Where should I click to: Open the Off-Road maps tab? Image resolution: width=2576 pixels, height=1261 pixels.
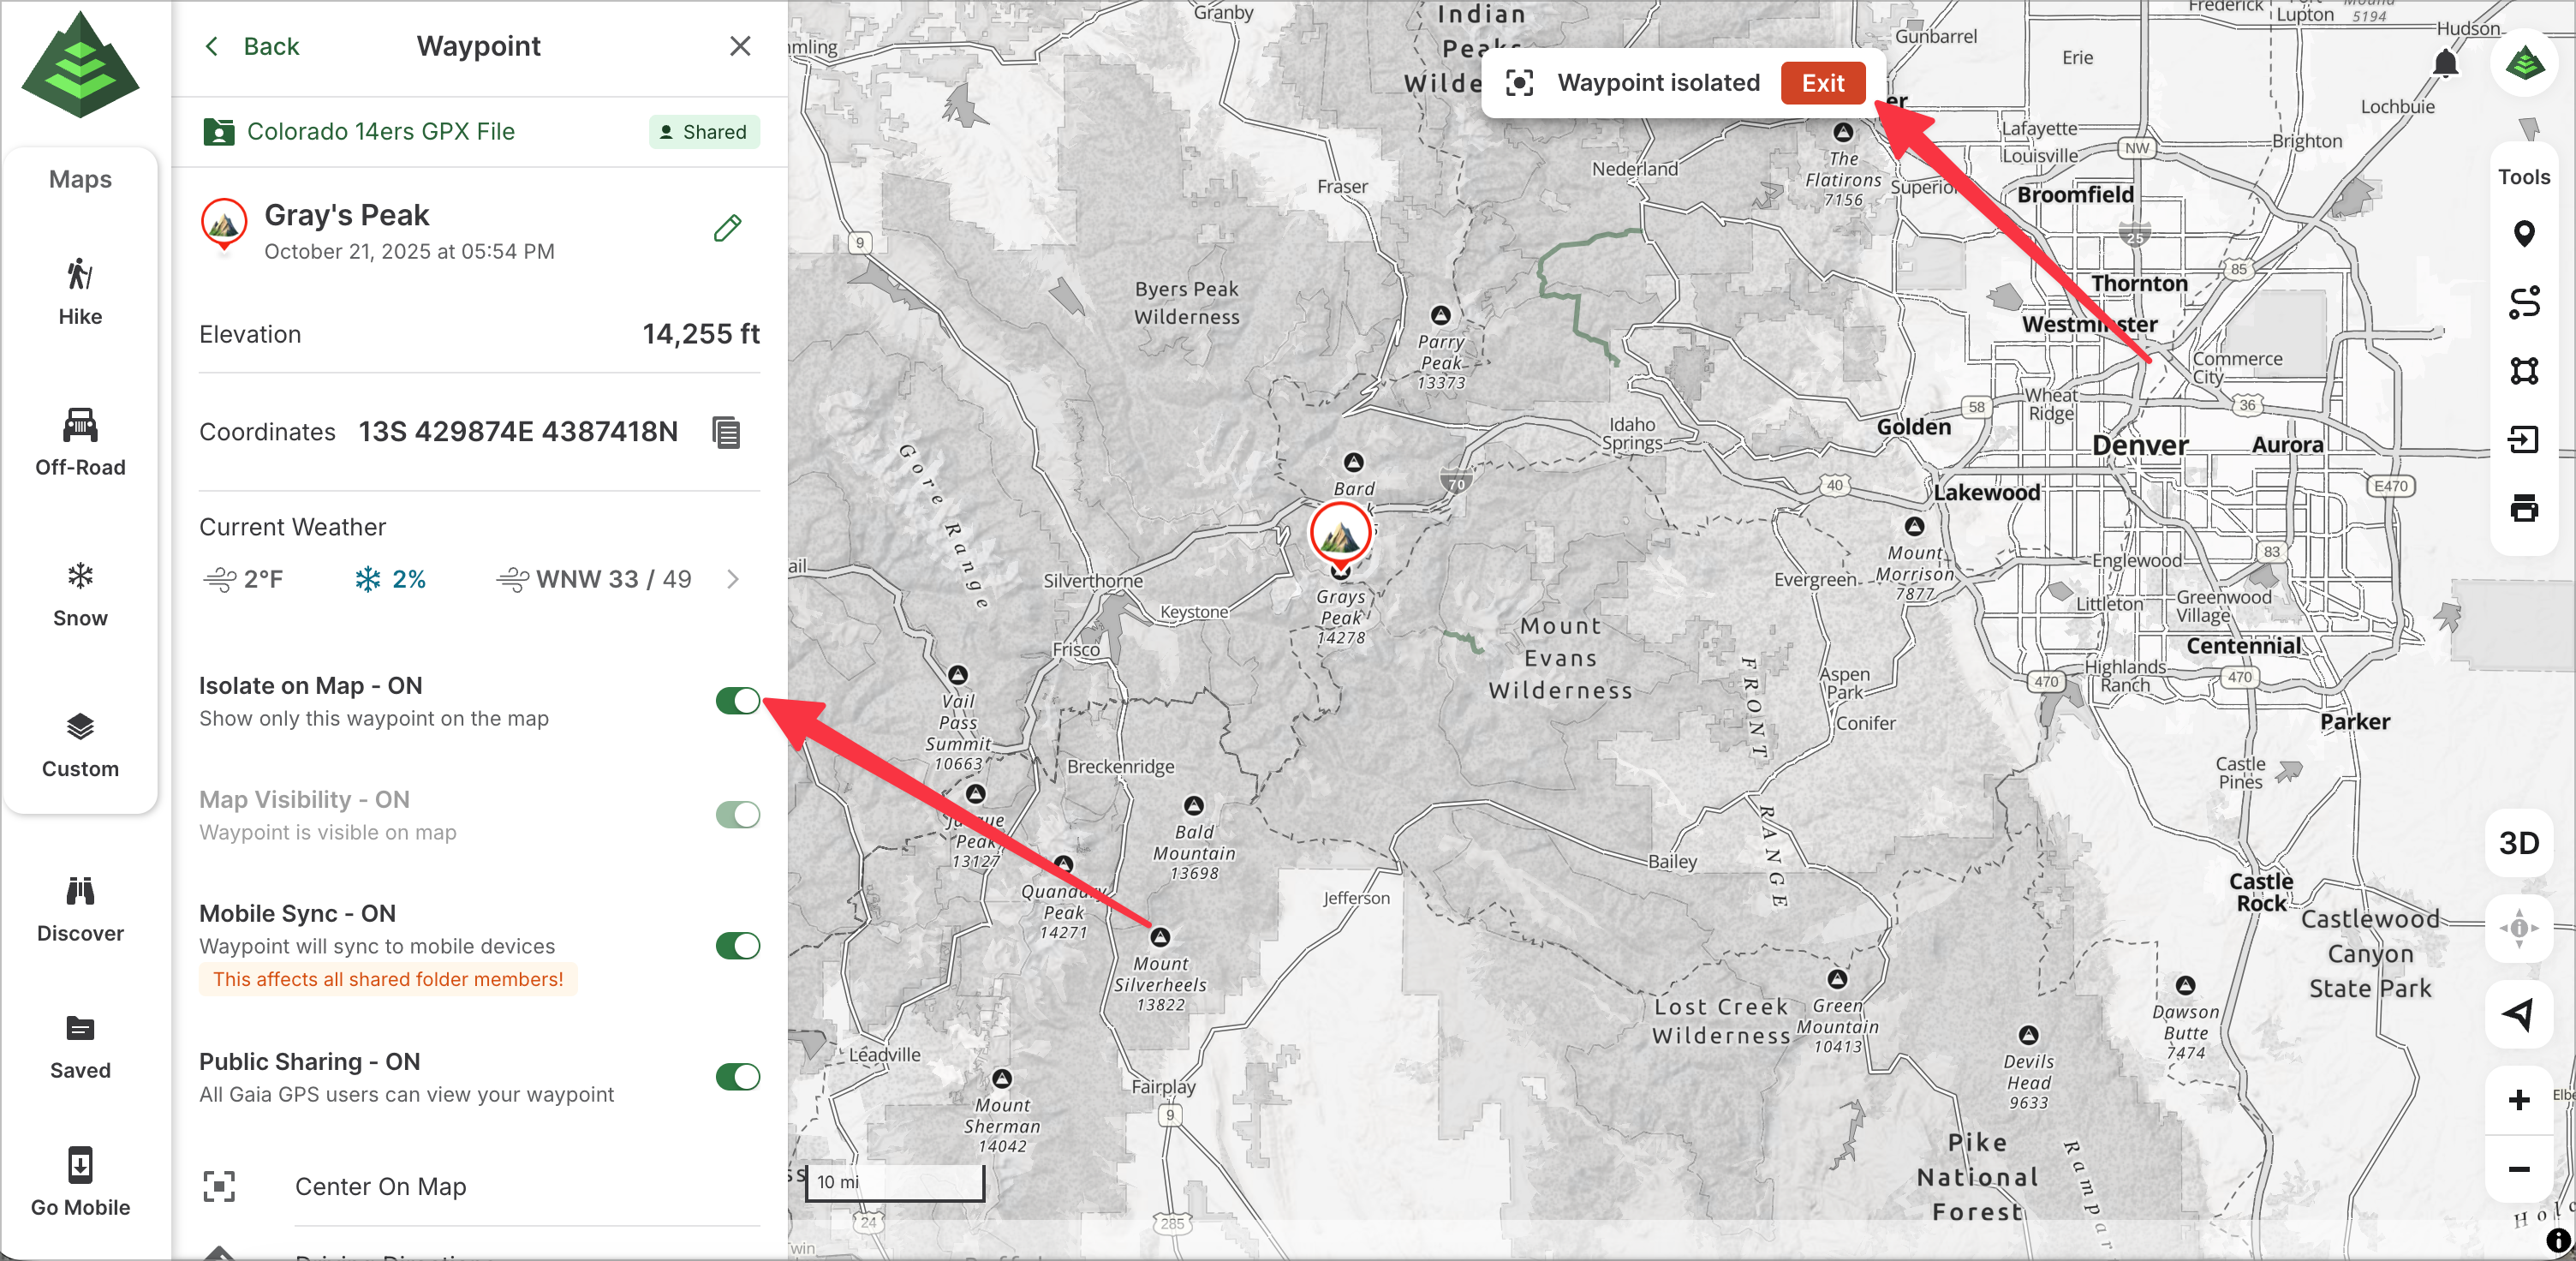coord(80,442)
